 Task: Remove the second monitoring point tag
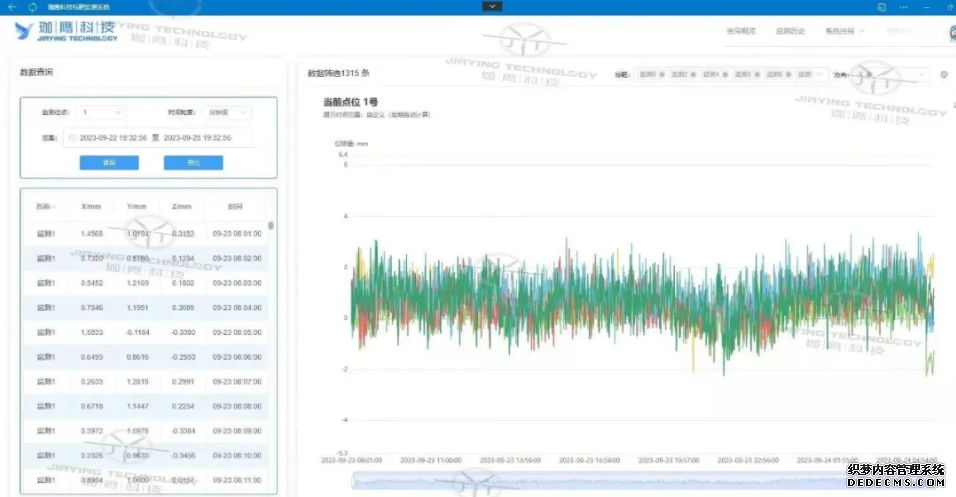pyautogui.click(x=695, y=75)
